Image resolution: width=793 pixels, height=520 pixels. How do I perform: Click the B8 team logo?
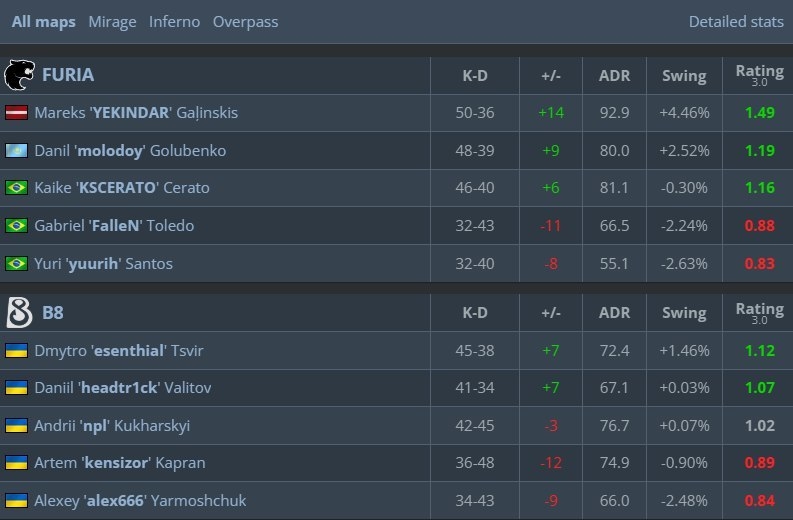click(x=18, y=312)
